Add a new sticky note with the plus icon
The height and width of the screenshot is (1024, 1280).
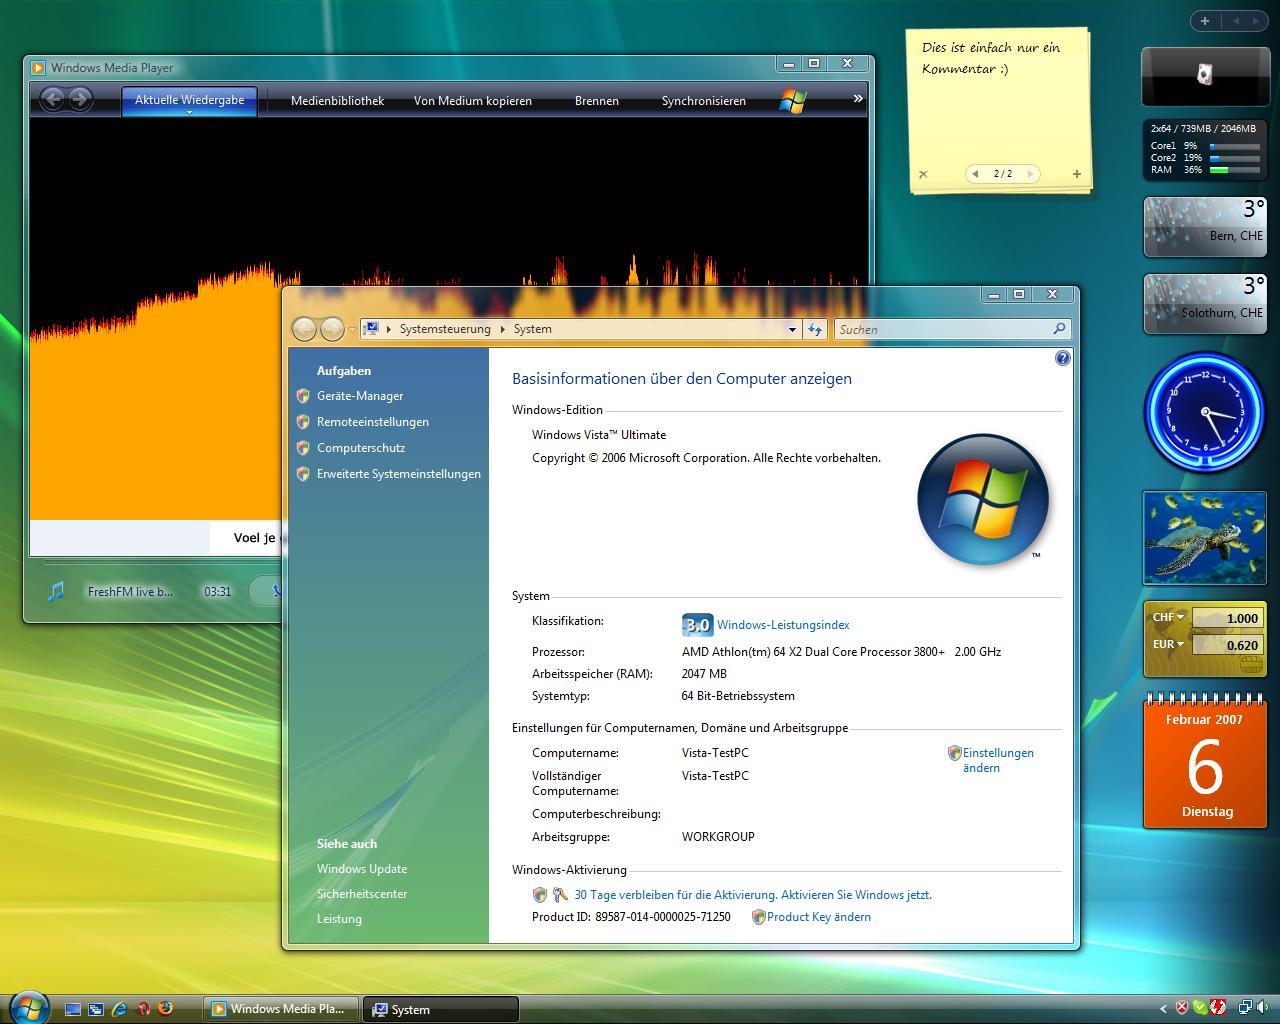(1077, 174)
